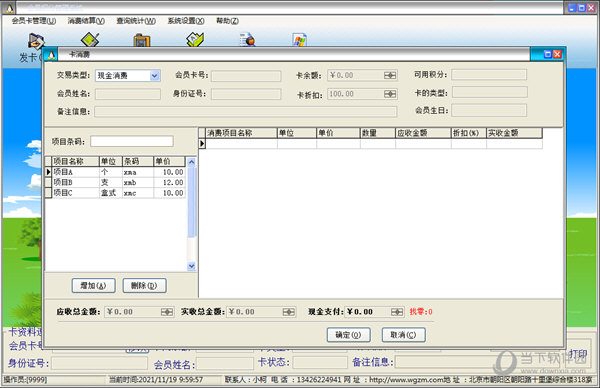Click the green folder with document toolbar icon
This screenshot has width=600, height=388.
pyautogui.click(x=195, y=39)
